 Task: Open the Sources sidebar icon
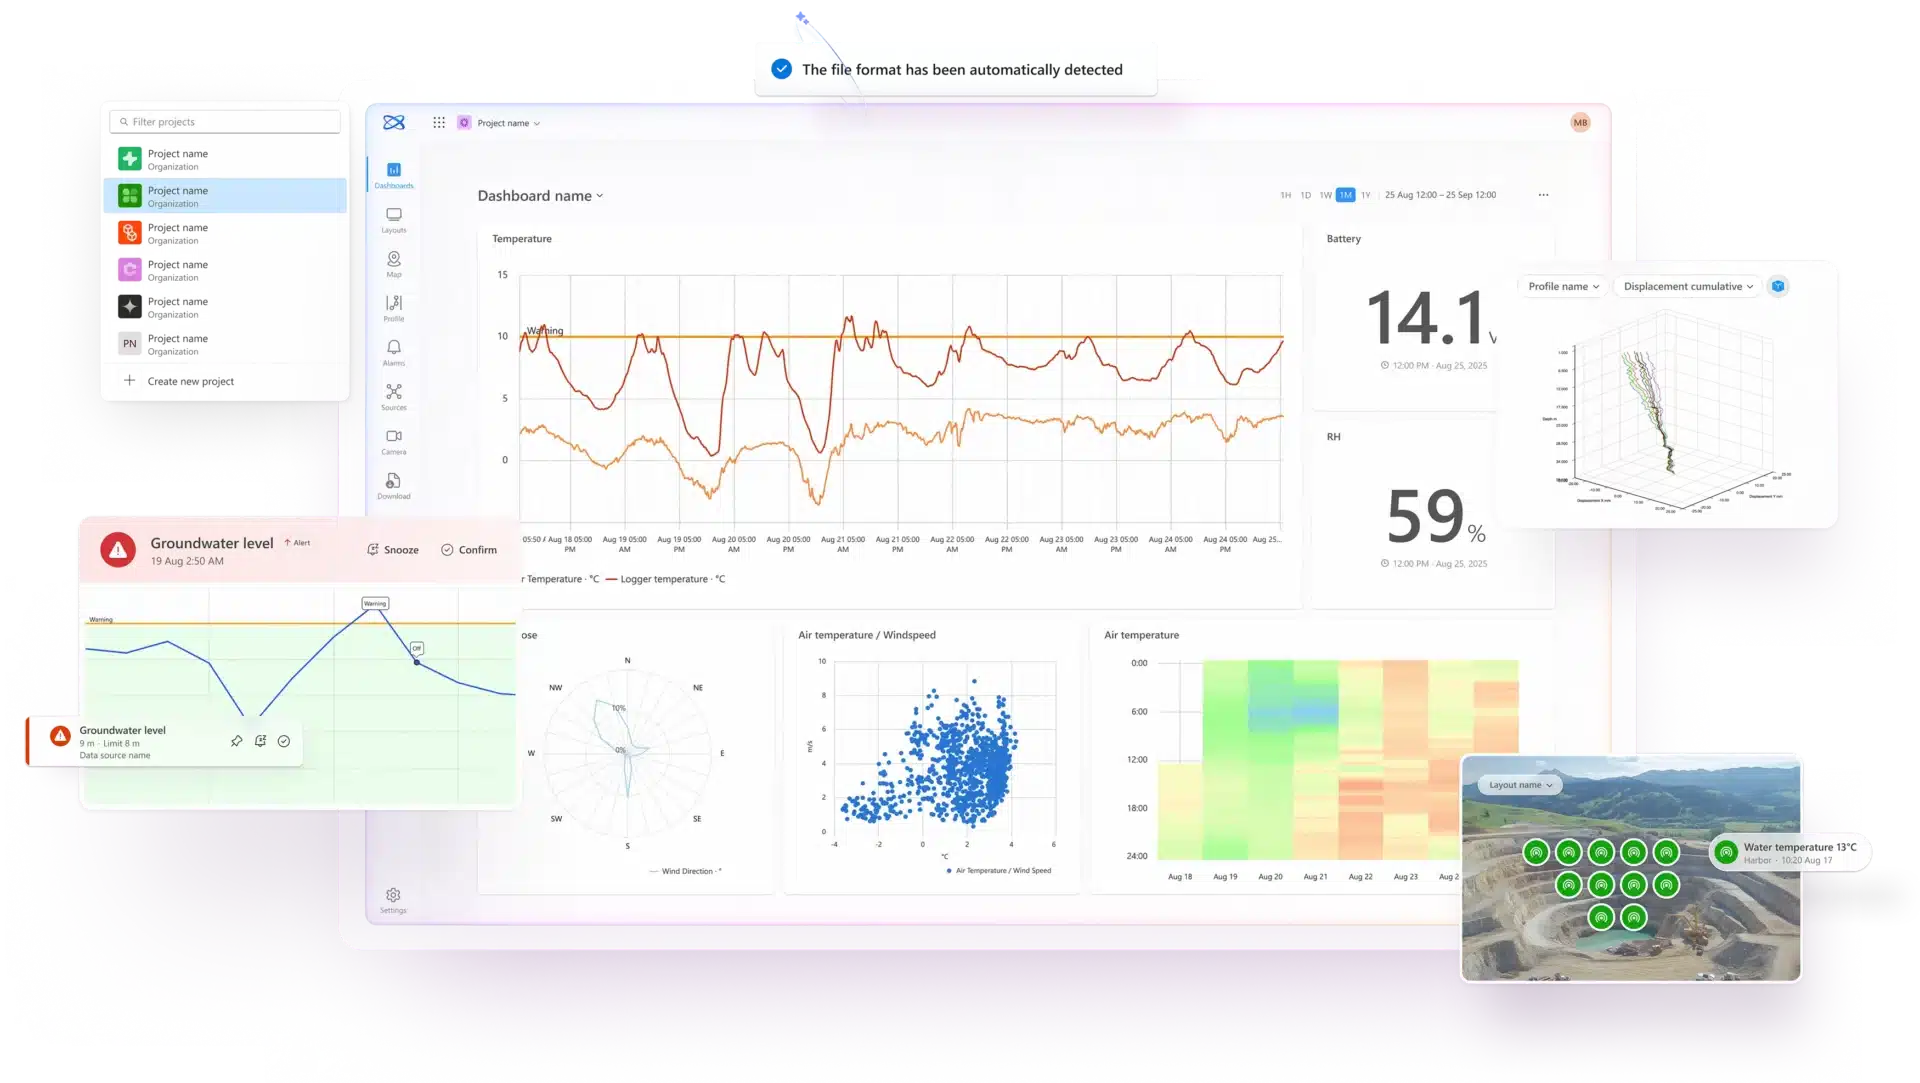[394, 393]
